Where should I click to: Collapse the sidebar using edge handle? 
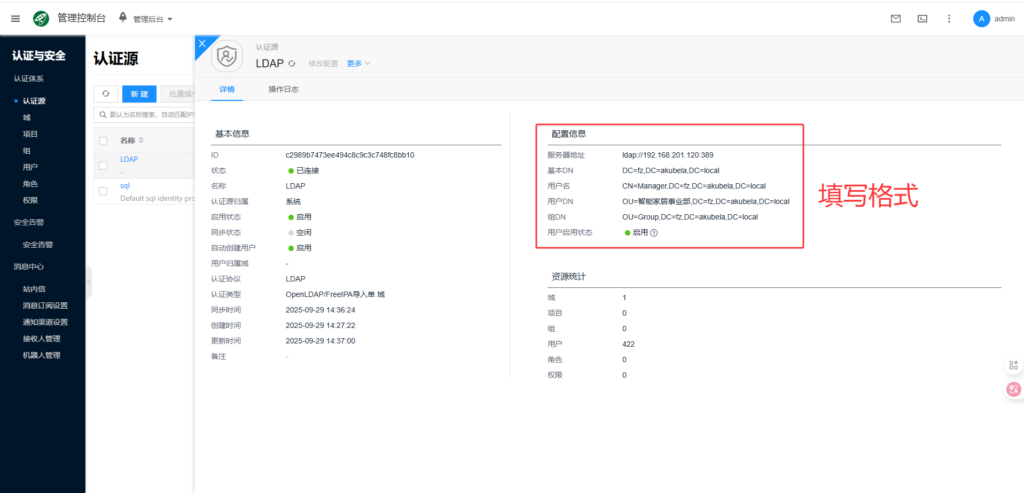point(88,282)
